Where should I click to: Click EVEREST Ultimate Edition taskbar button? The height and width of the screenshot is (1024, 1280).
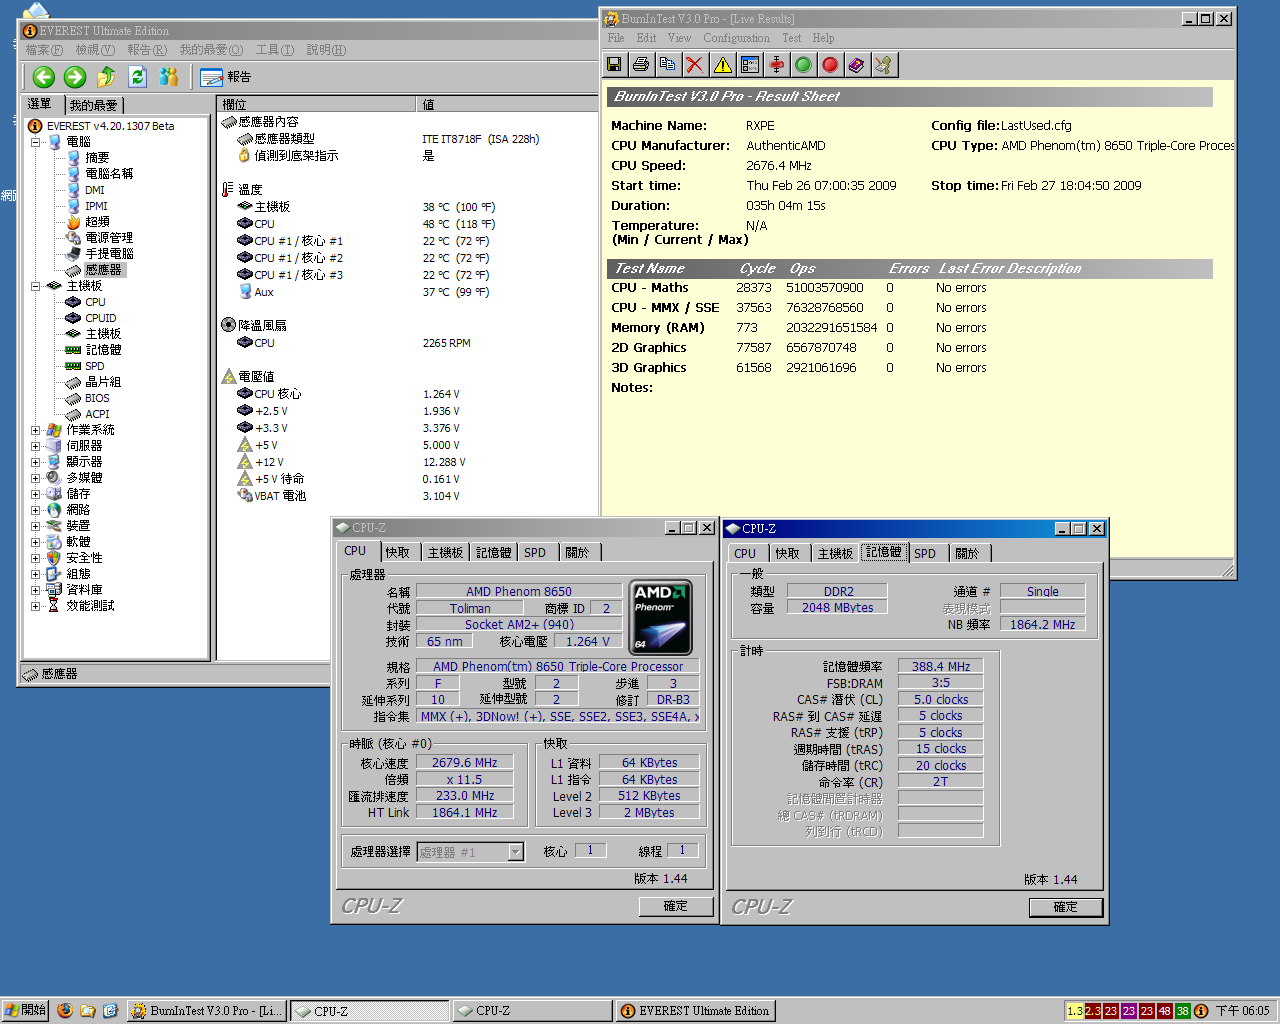(x=696, y=1011)
